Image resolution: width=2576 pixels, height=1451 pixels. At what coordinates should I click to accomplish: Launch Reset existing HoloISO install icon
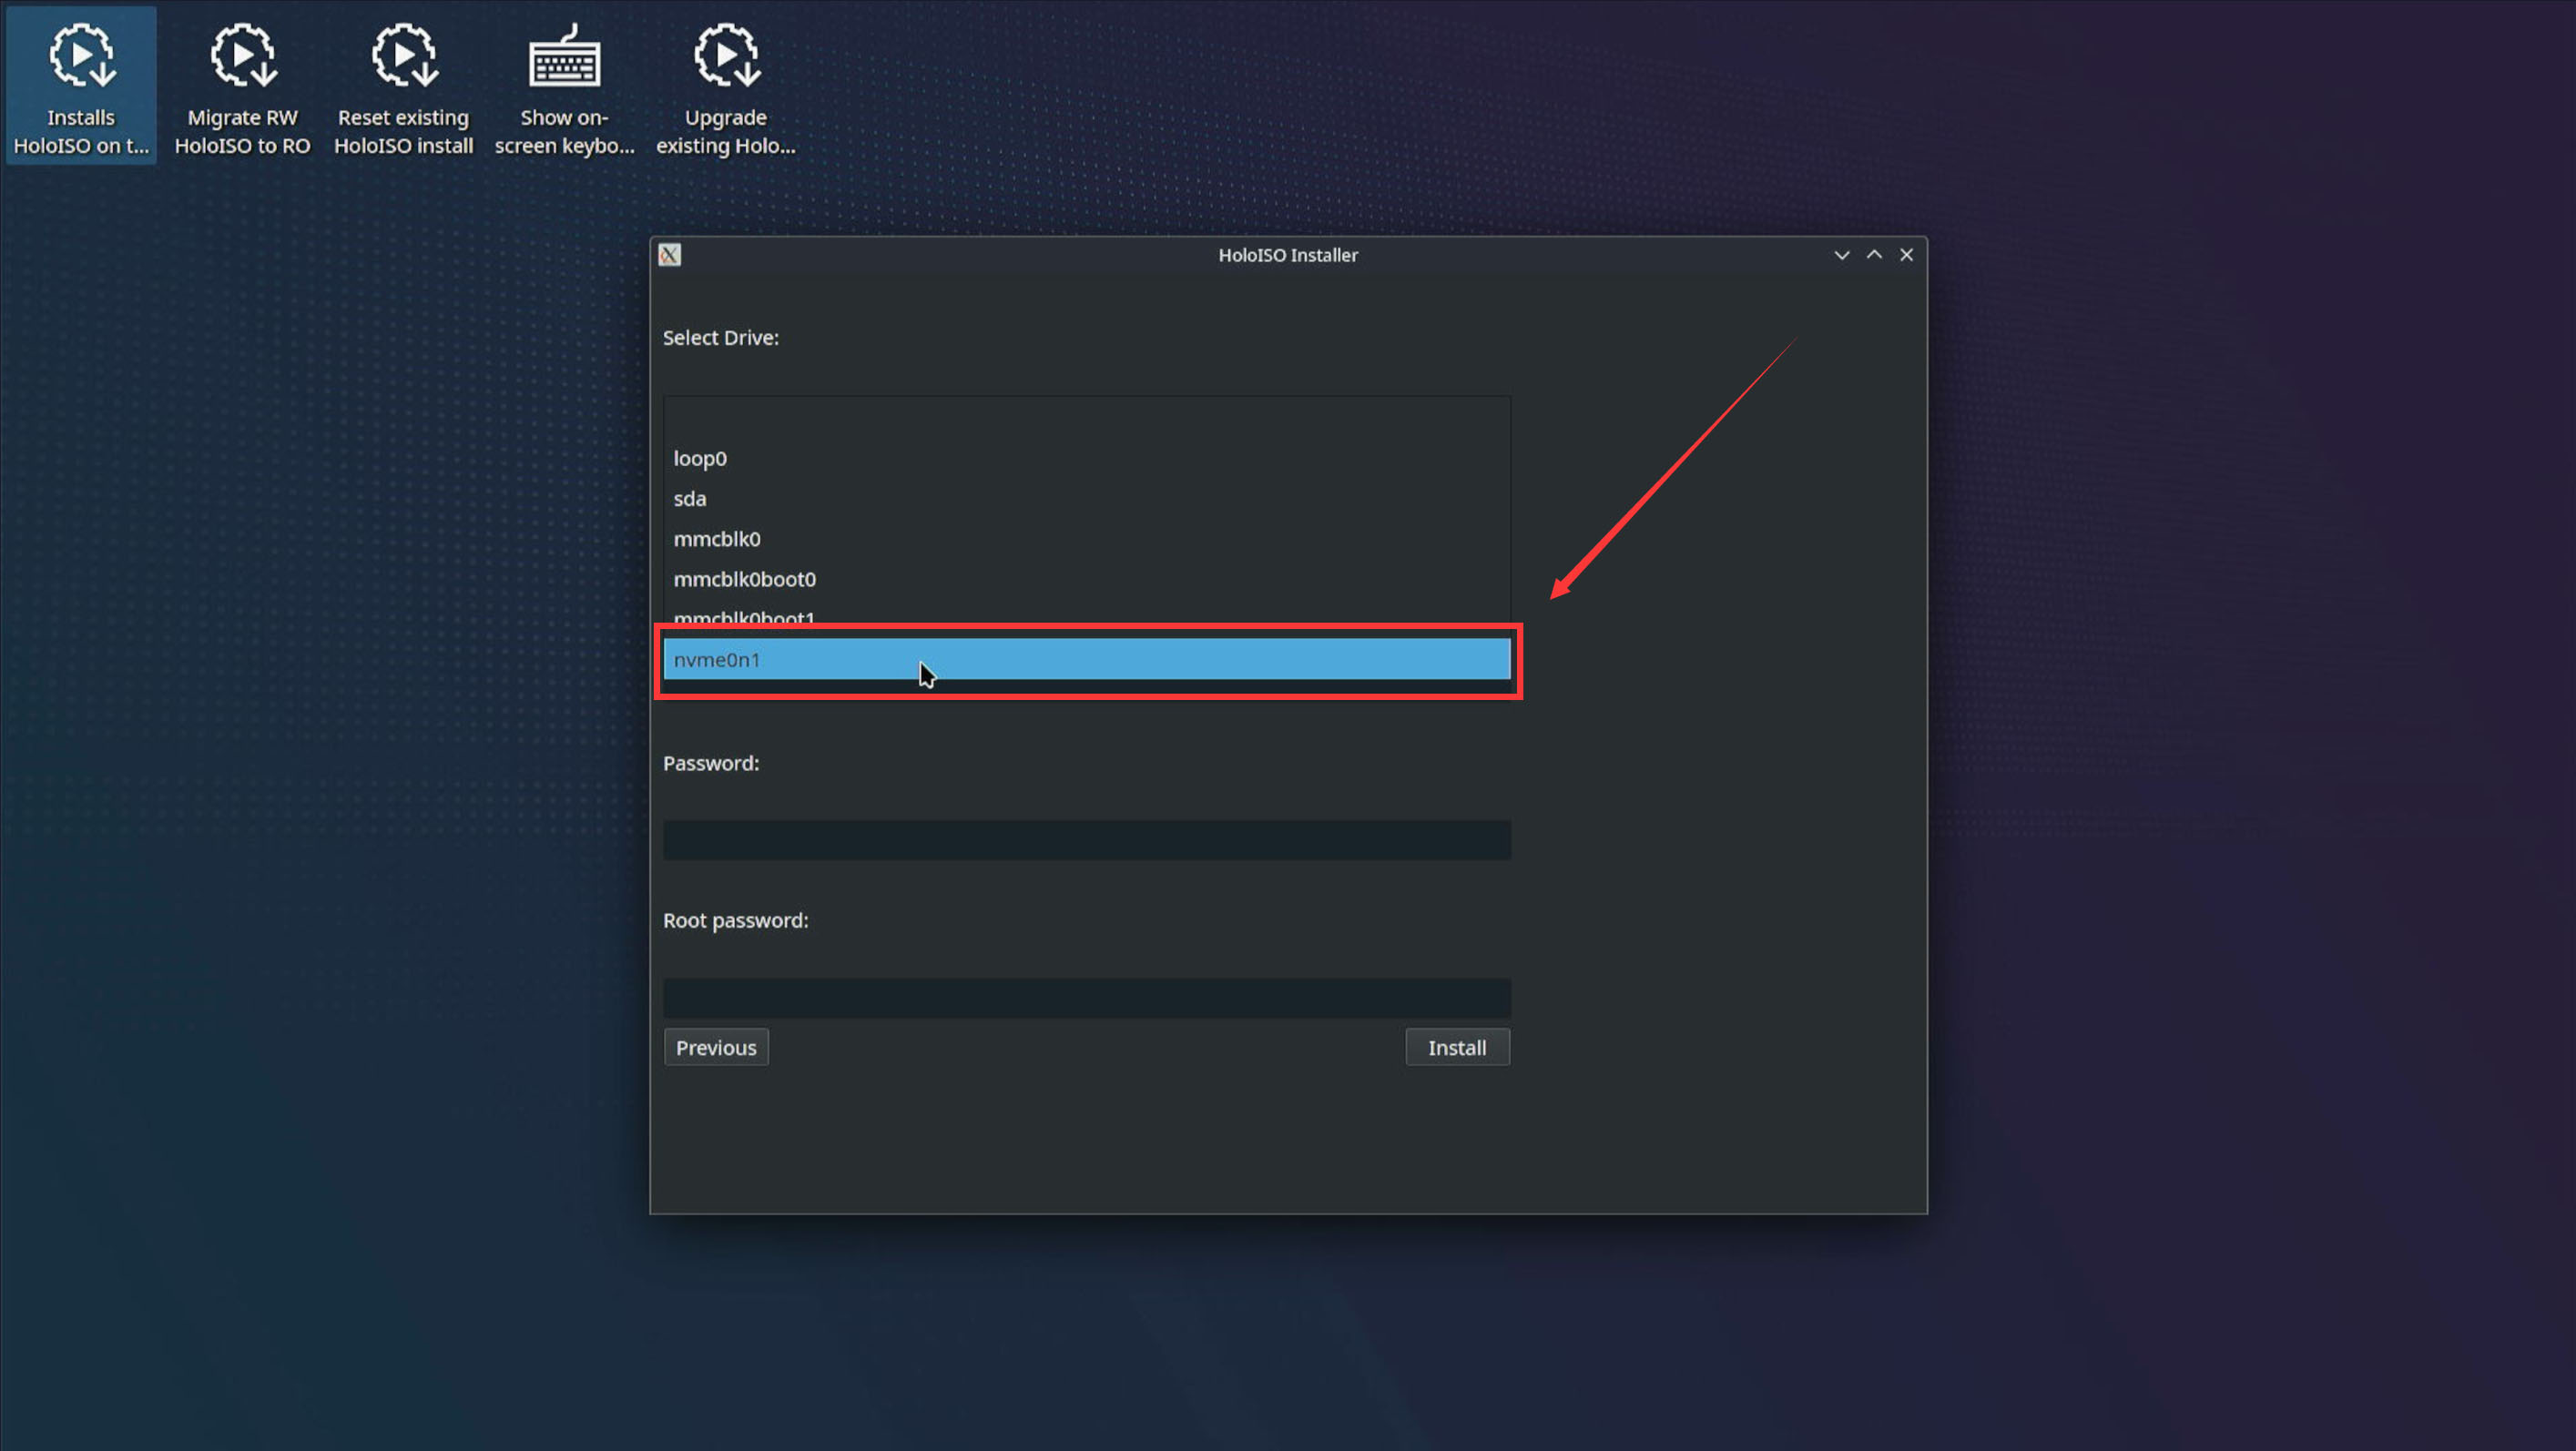(x=403, y=87)
